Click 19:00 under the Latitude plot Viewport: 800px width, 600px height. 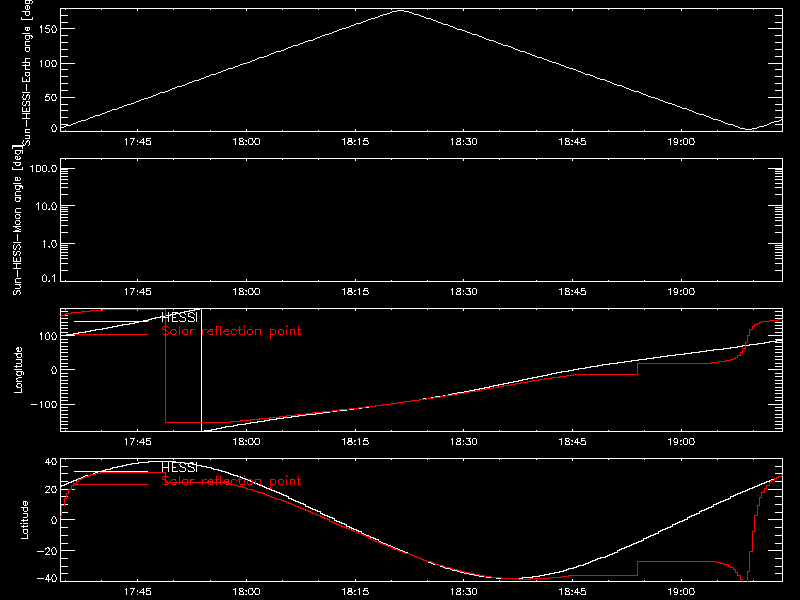click(x=681, y=592)
